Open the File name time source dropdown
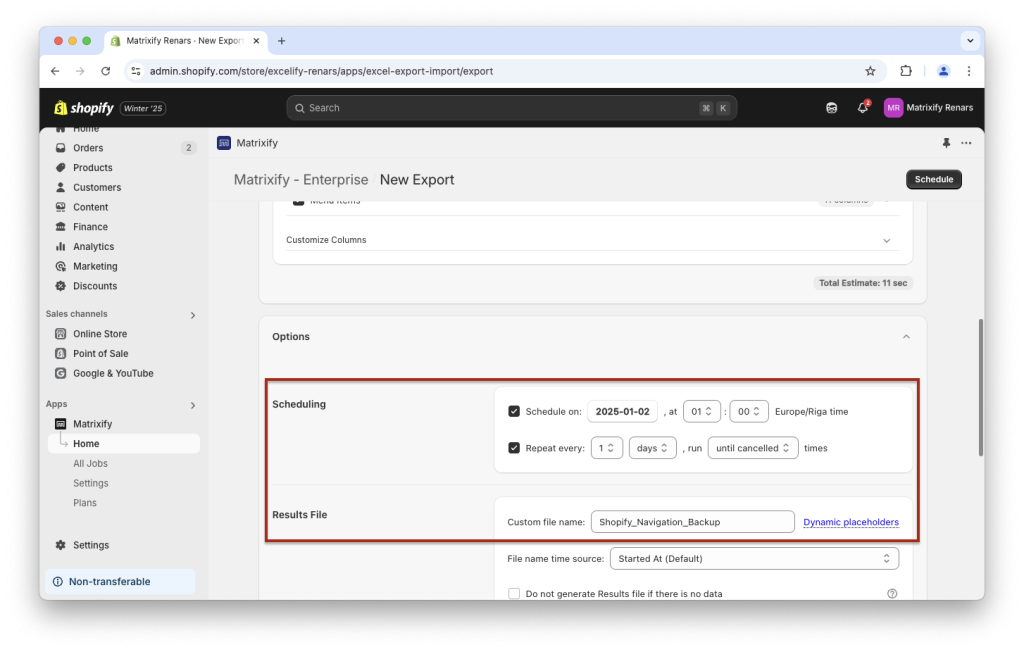 753,559
